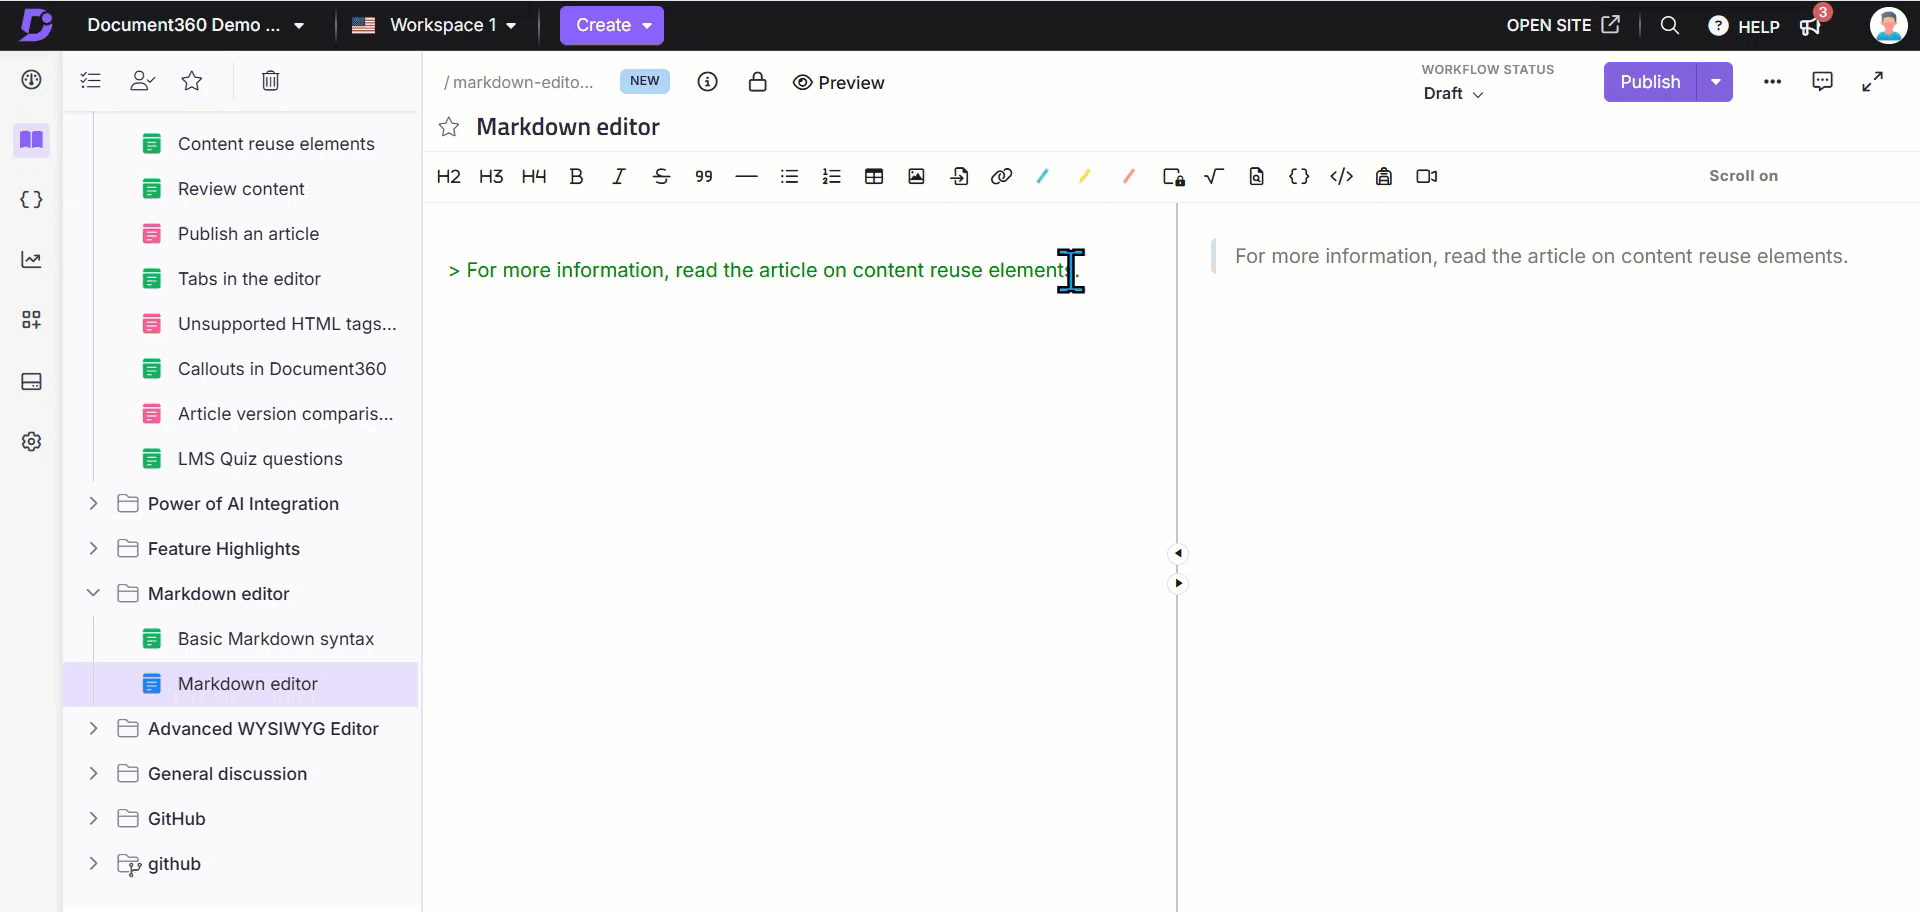Toggle the article lock icon
This screenshot has width=1920, height=912.
pyautogui.click(x=757, y=82)
